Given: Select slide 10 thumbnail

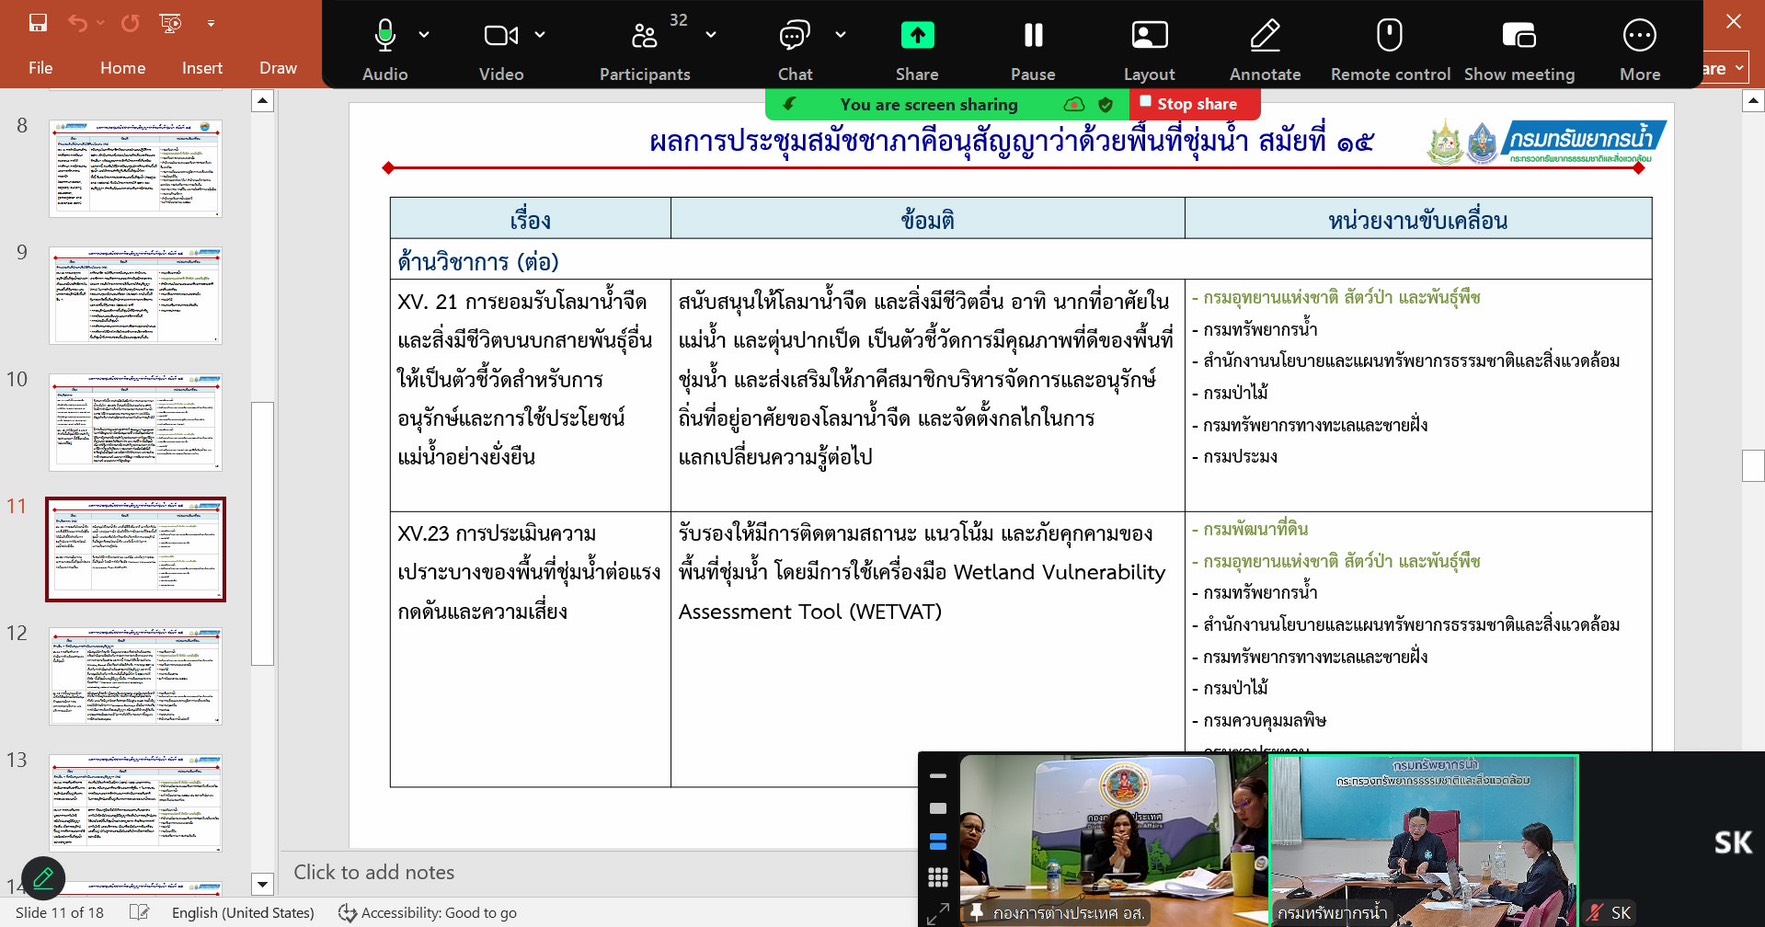Looking at the screenshot, I should pyautogui.click(x=136, y=422).
